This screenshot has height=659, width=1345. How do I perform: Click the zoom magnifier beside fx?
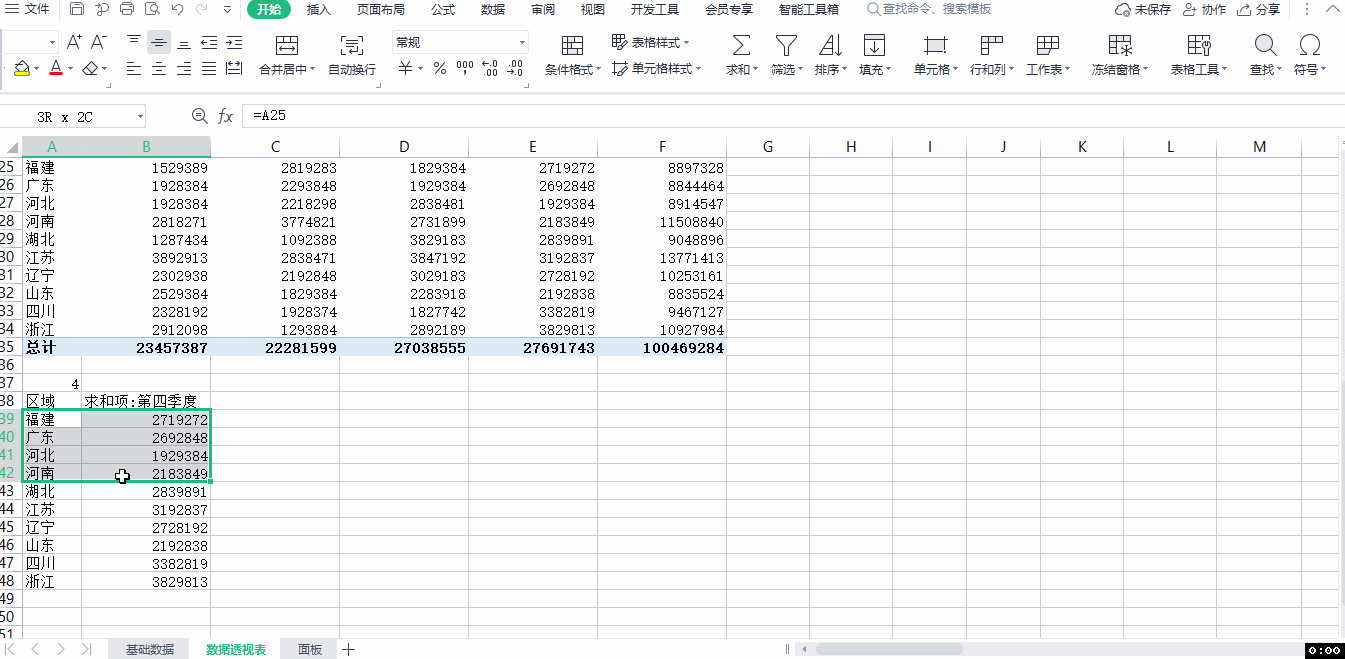pyautogui.click(x=199, y=116)
